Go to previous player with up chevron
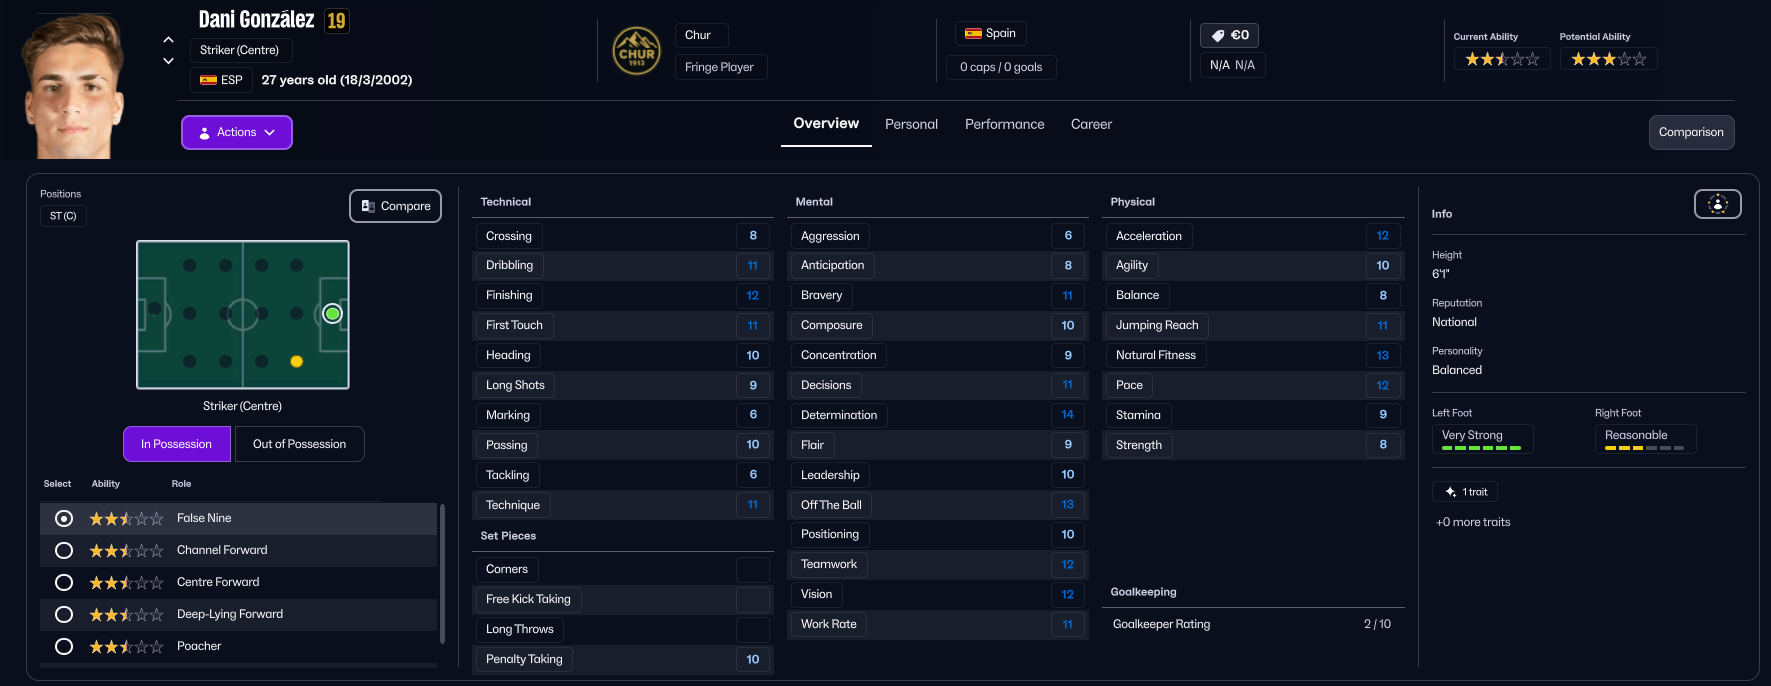 pyautogui.click(x=168, y=40)
